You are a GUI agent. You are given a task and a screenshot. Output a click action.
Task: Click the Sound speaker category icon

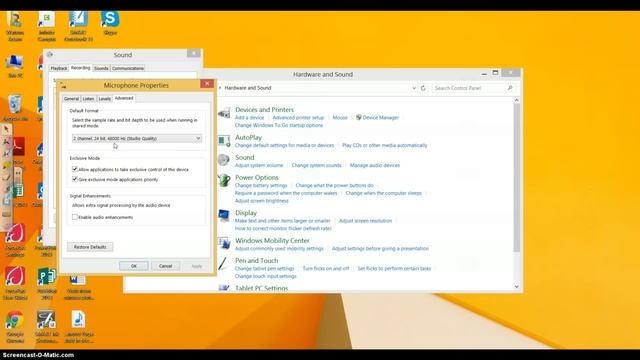point(224,160)
